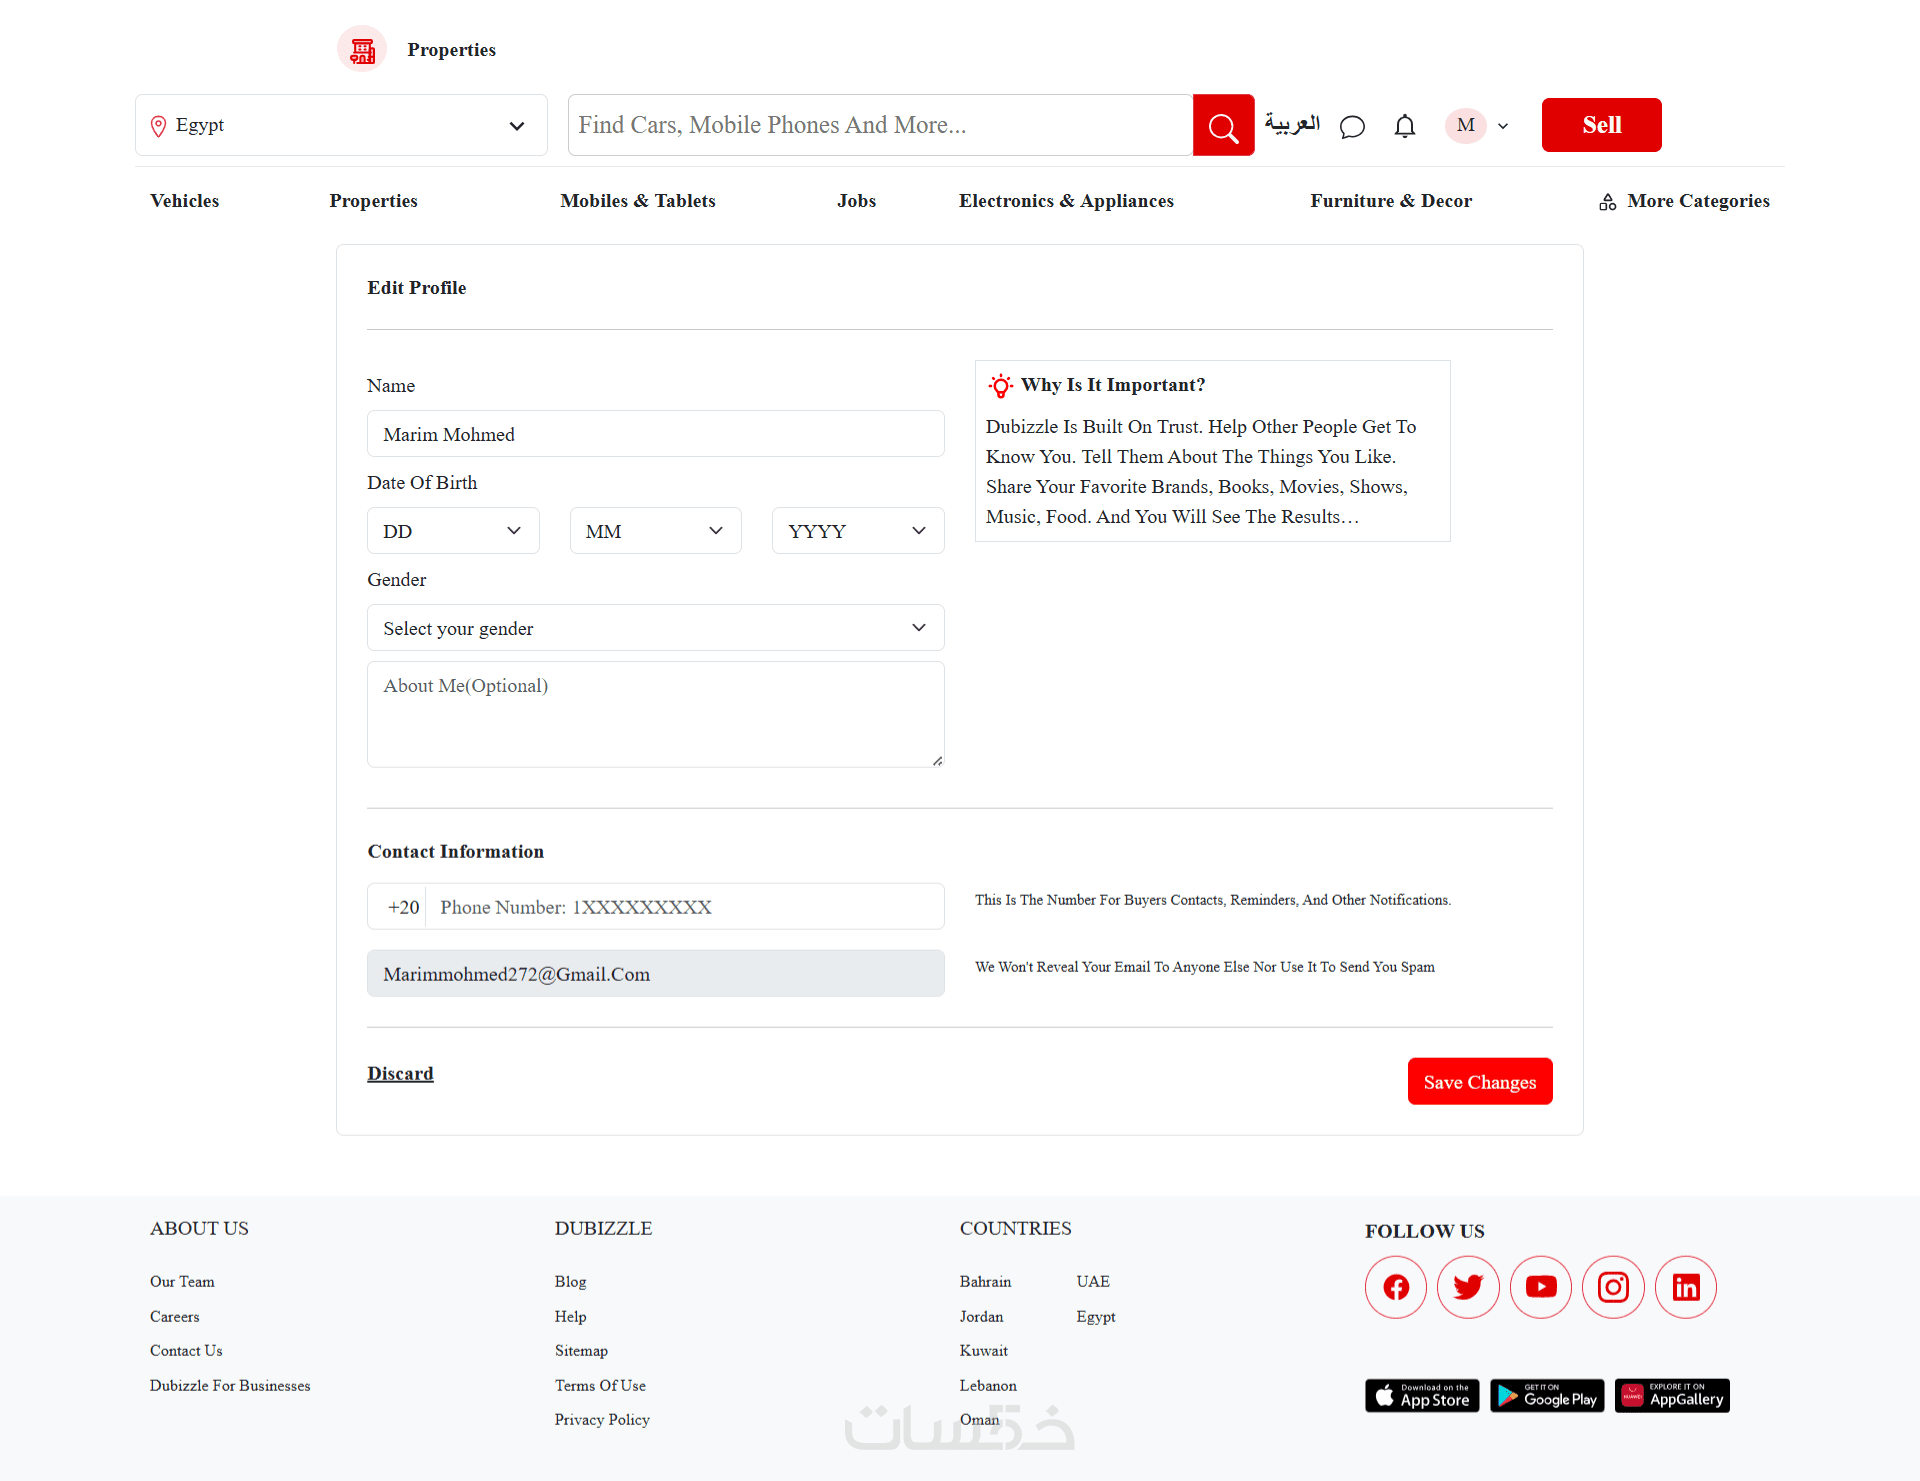Open Dubizzle's Facebook page icon
This screenshot has width=1920, height=1481.
click(x=1396, y=1287)
